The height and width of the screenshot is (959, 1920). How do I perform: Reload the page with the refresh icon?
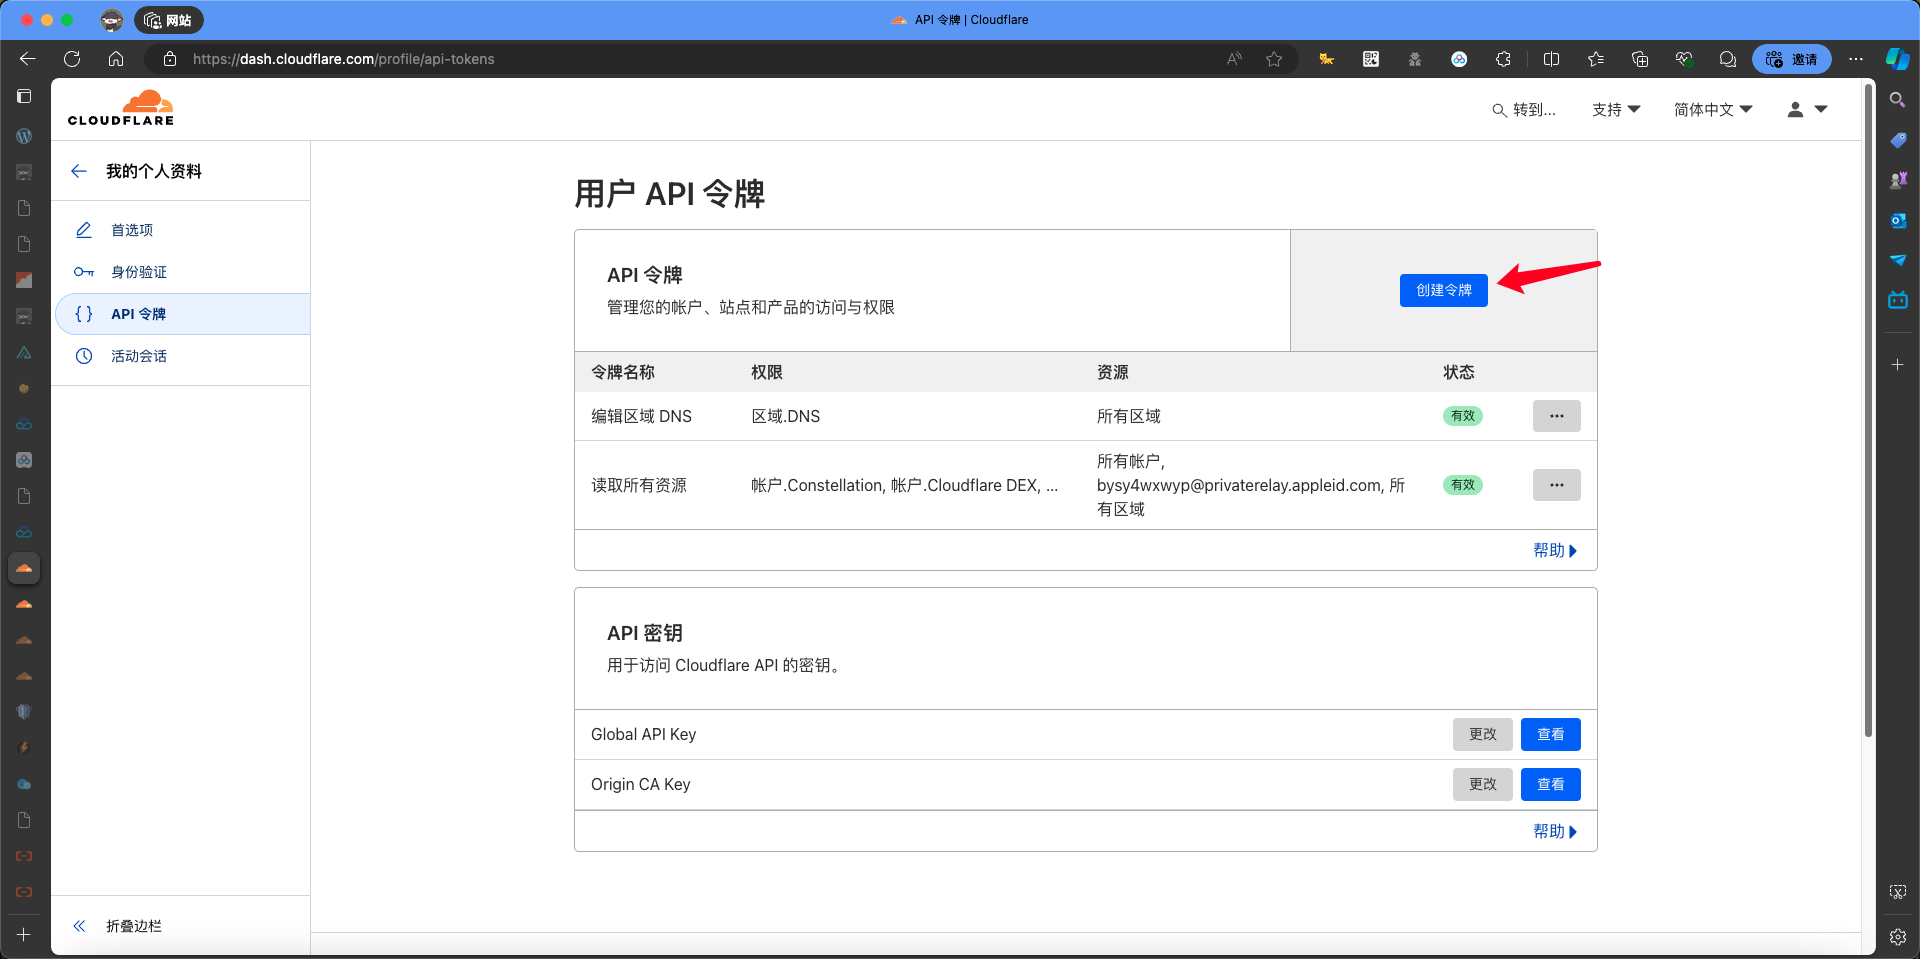72,59
